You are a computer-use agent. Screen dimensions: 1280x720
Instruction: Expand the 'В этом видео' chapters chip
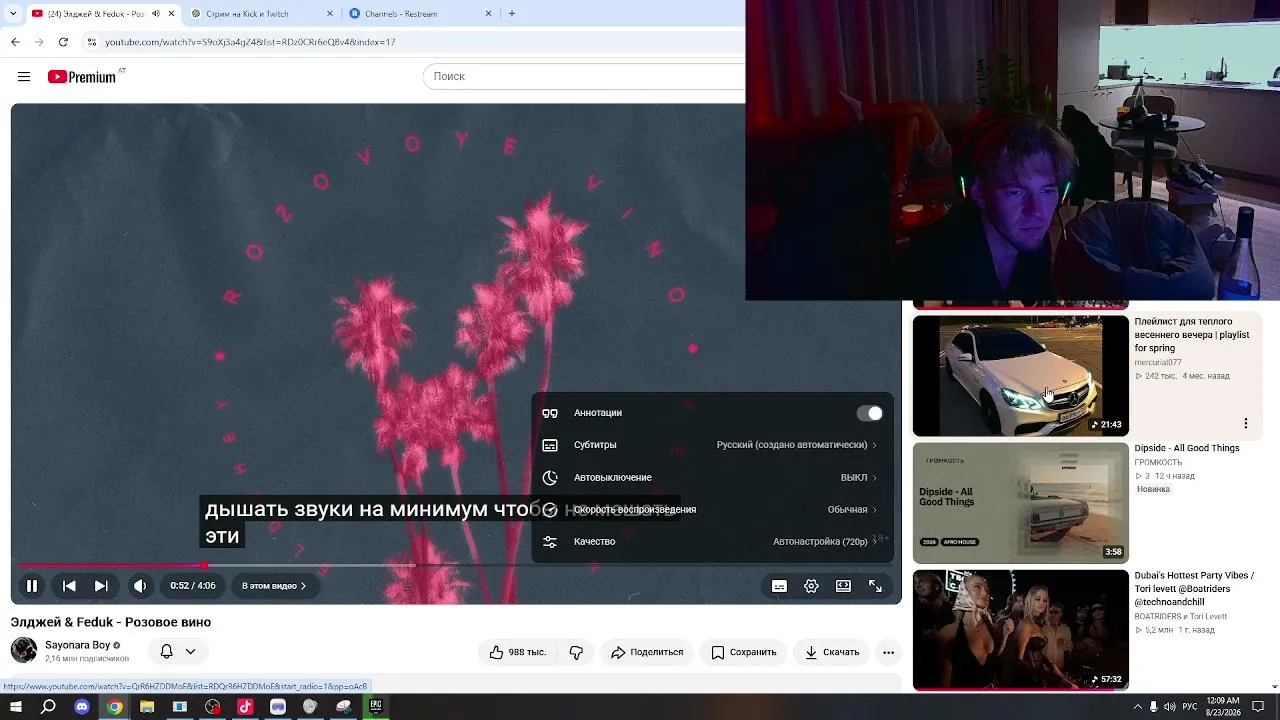[273, 586]
